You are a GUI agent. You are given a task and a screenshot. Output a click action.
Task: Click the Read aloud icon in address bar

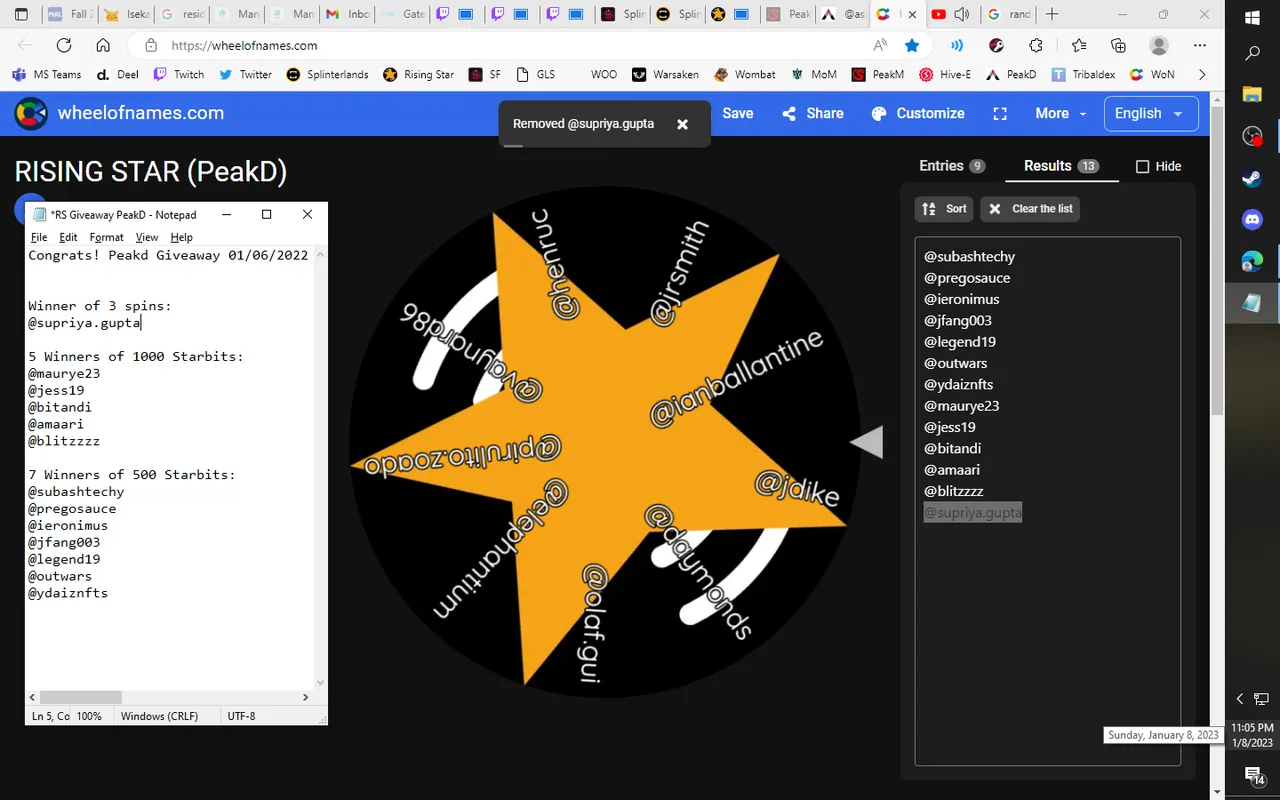[880, 45]
